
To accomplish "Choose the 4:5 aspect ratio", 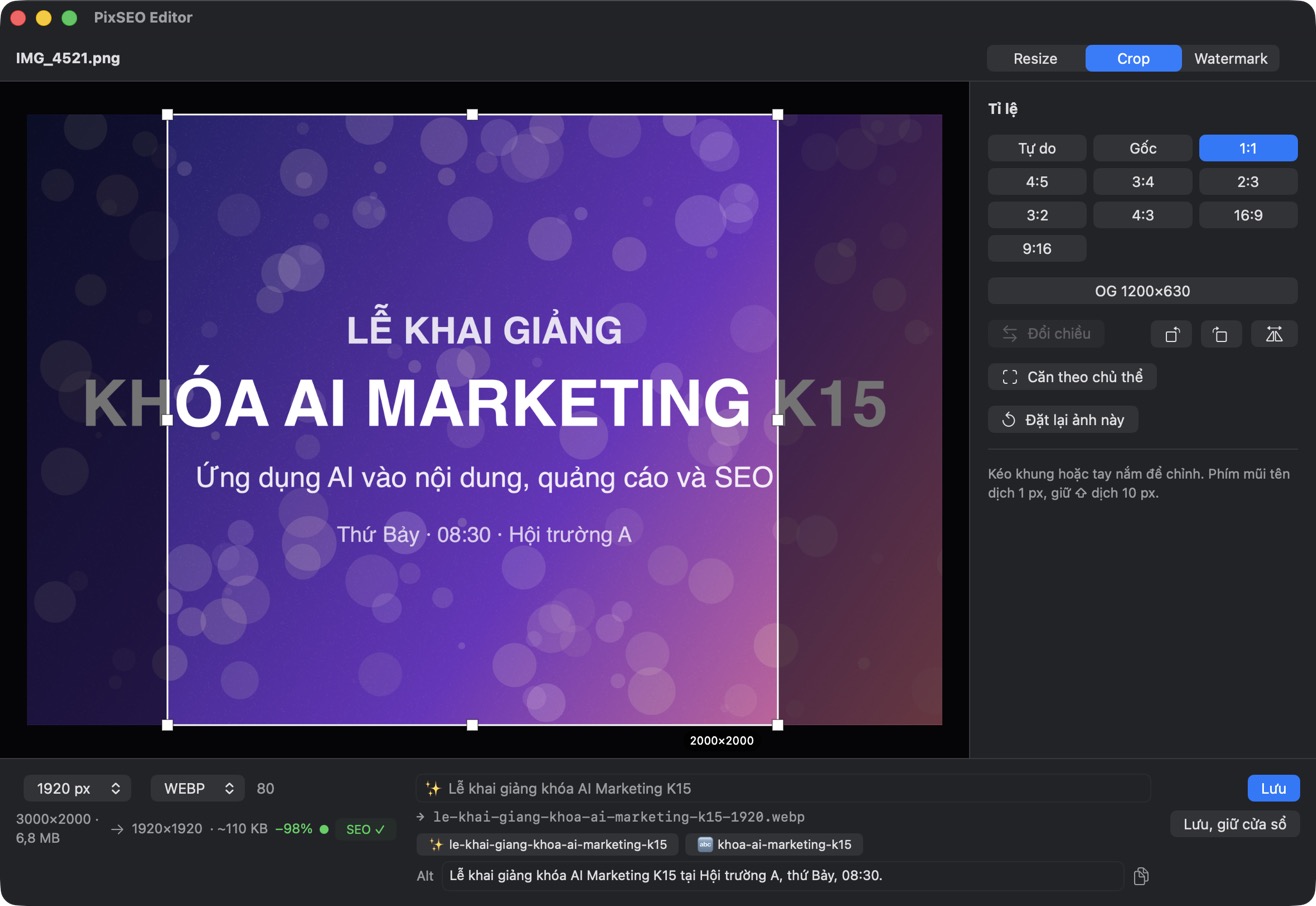I will pyautogui.click(x=1037, y=182).
